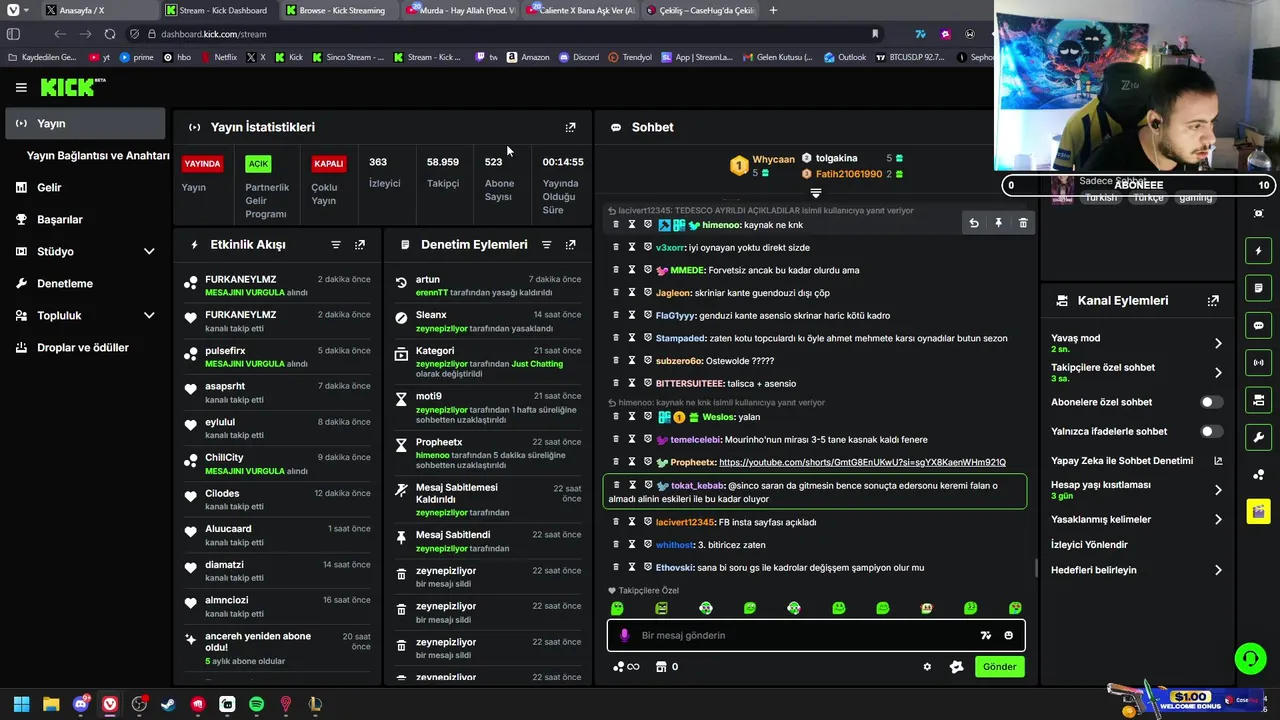This screenshot has width=1280, height=720.
Task: Expand the Stüdyo sidebar section
Action: [x=149, y=251]
